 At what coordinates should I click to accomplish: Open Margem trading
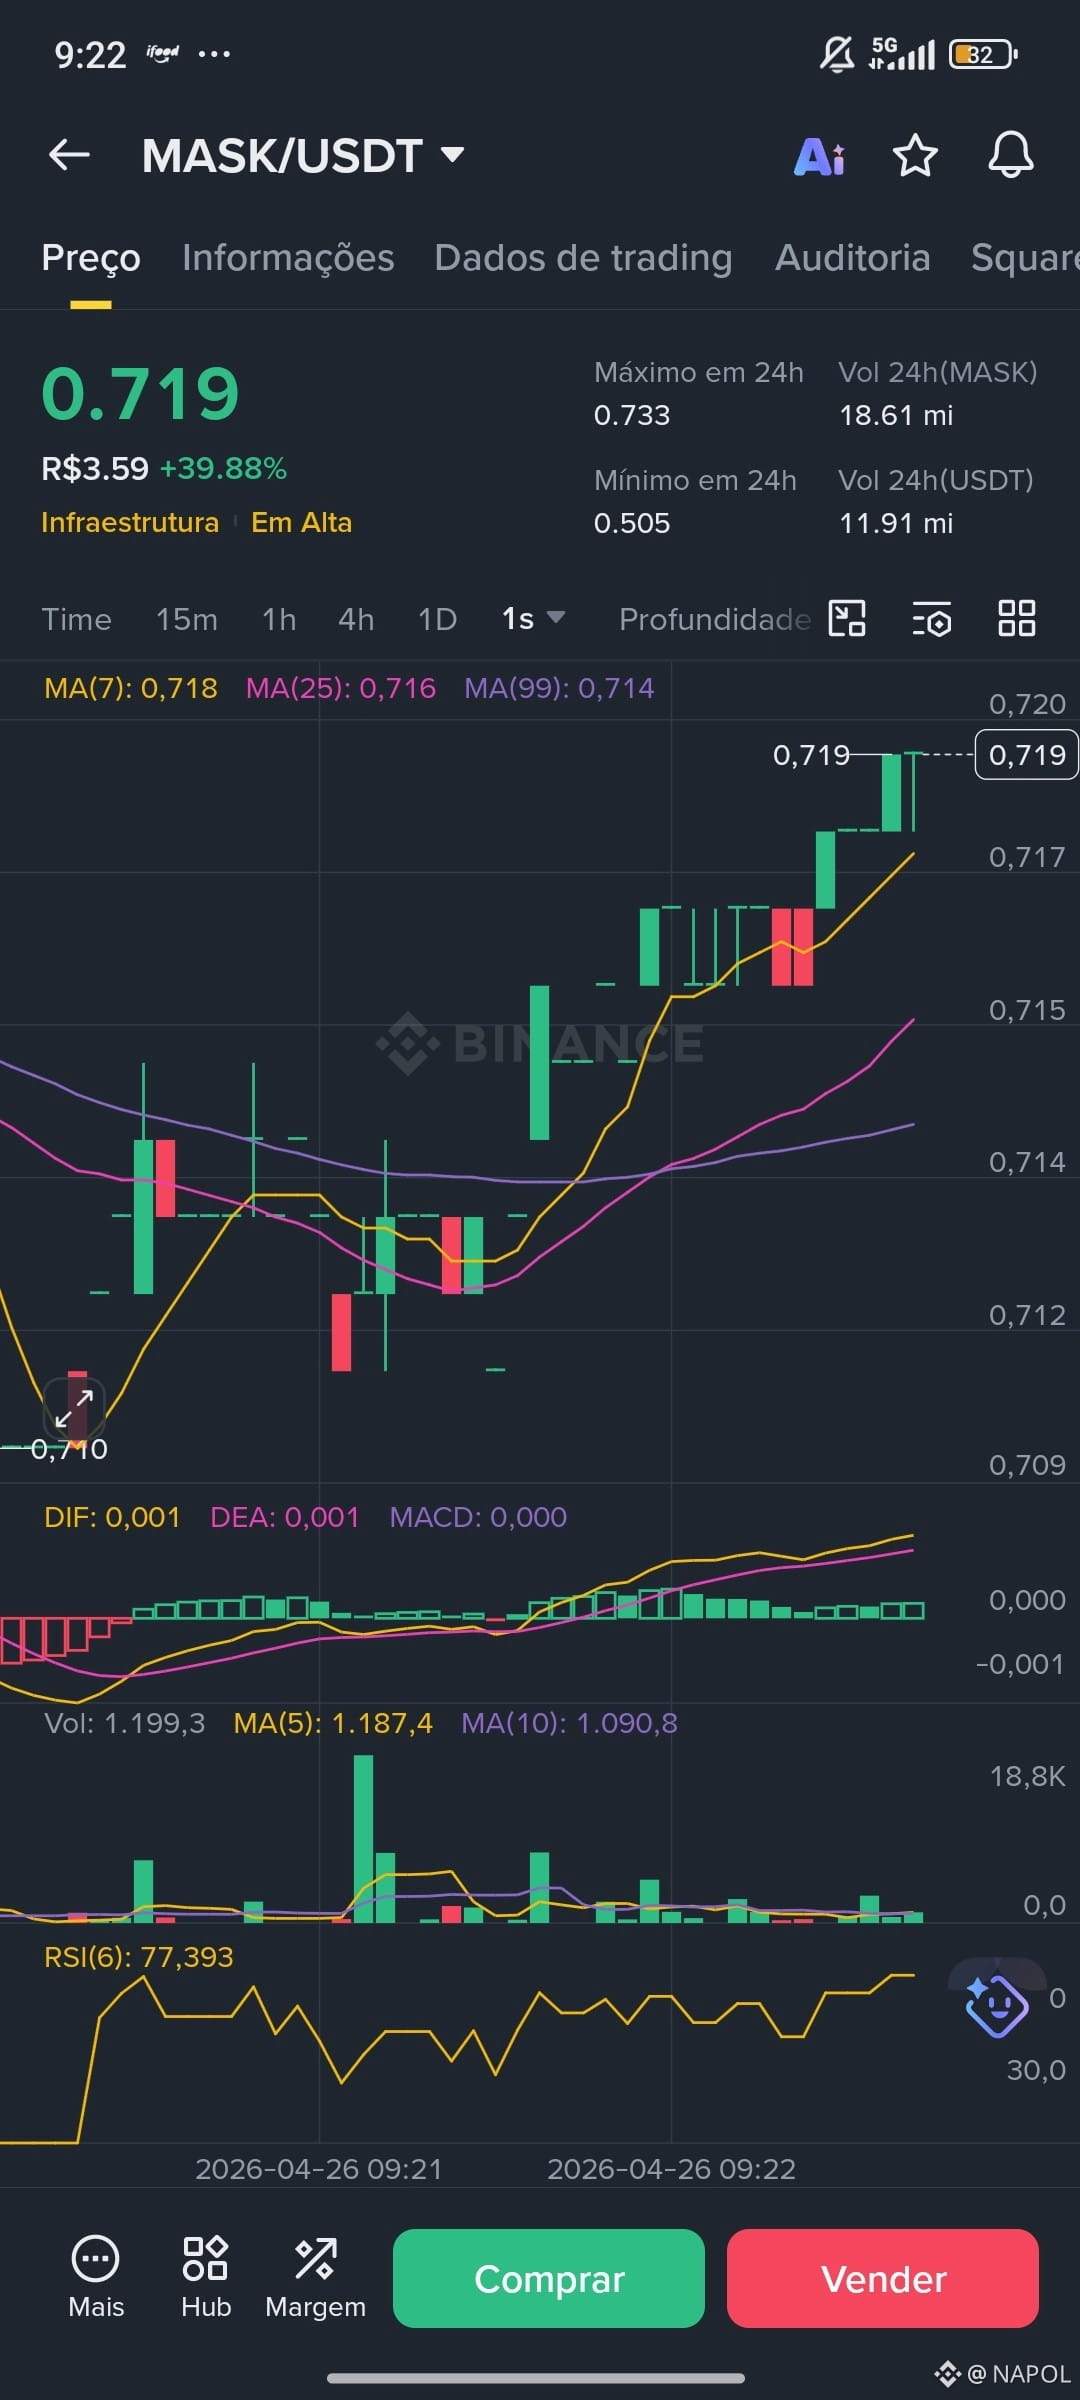coord(315,2276)
